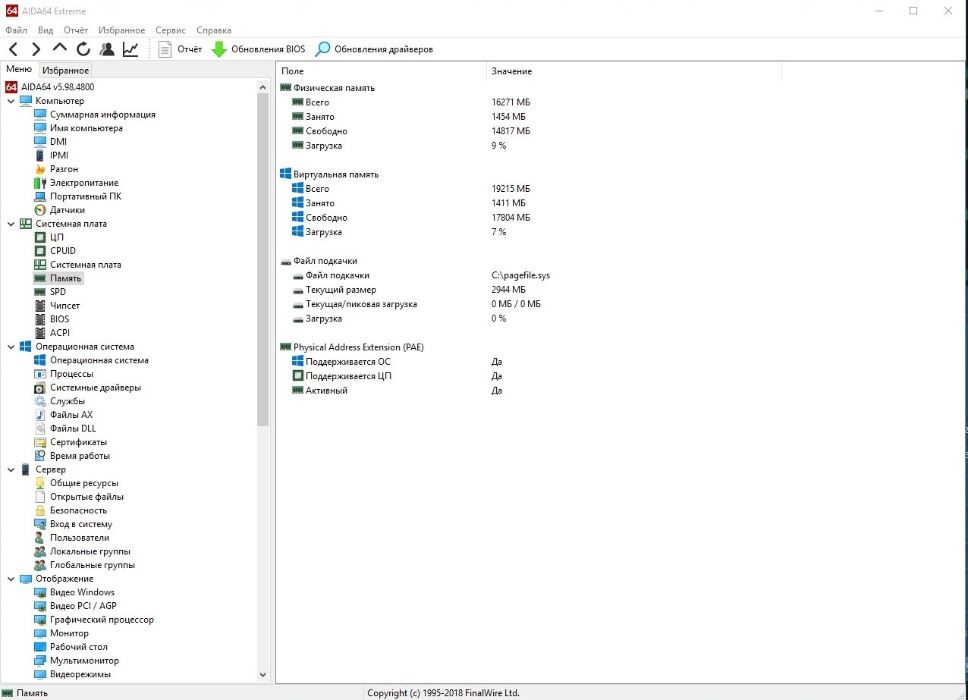Open the Отчёт menu in the menu bar
The image size is (968, 700).
[76, 30]
